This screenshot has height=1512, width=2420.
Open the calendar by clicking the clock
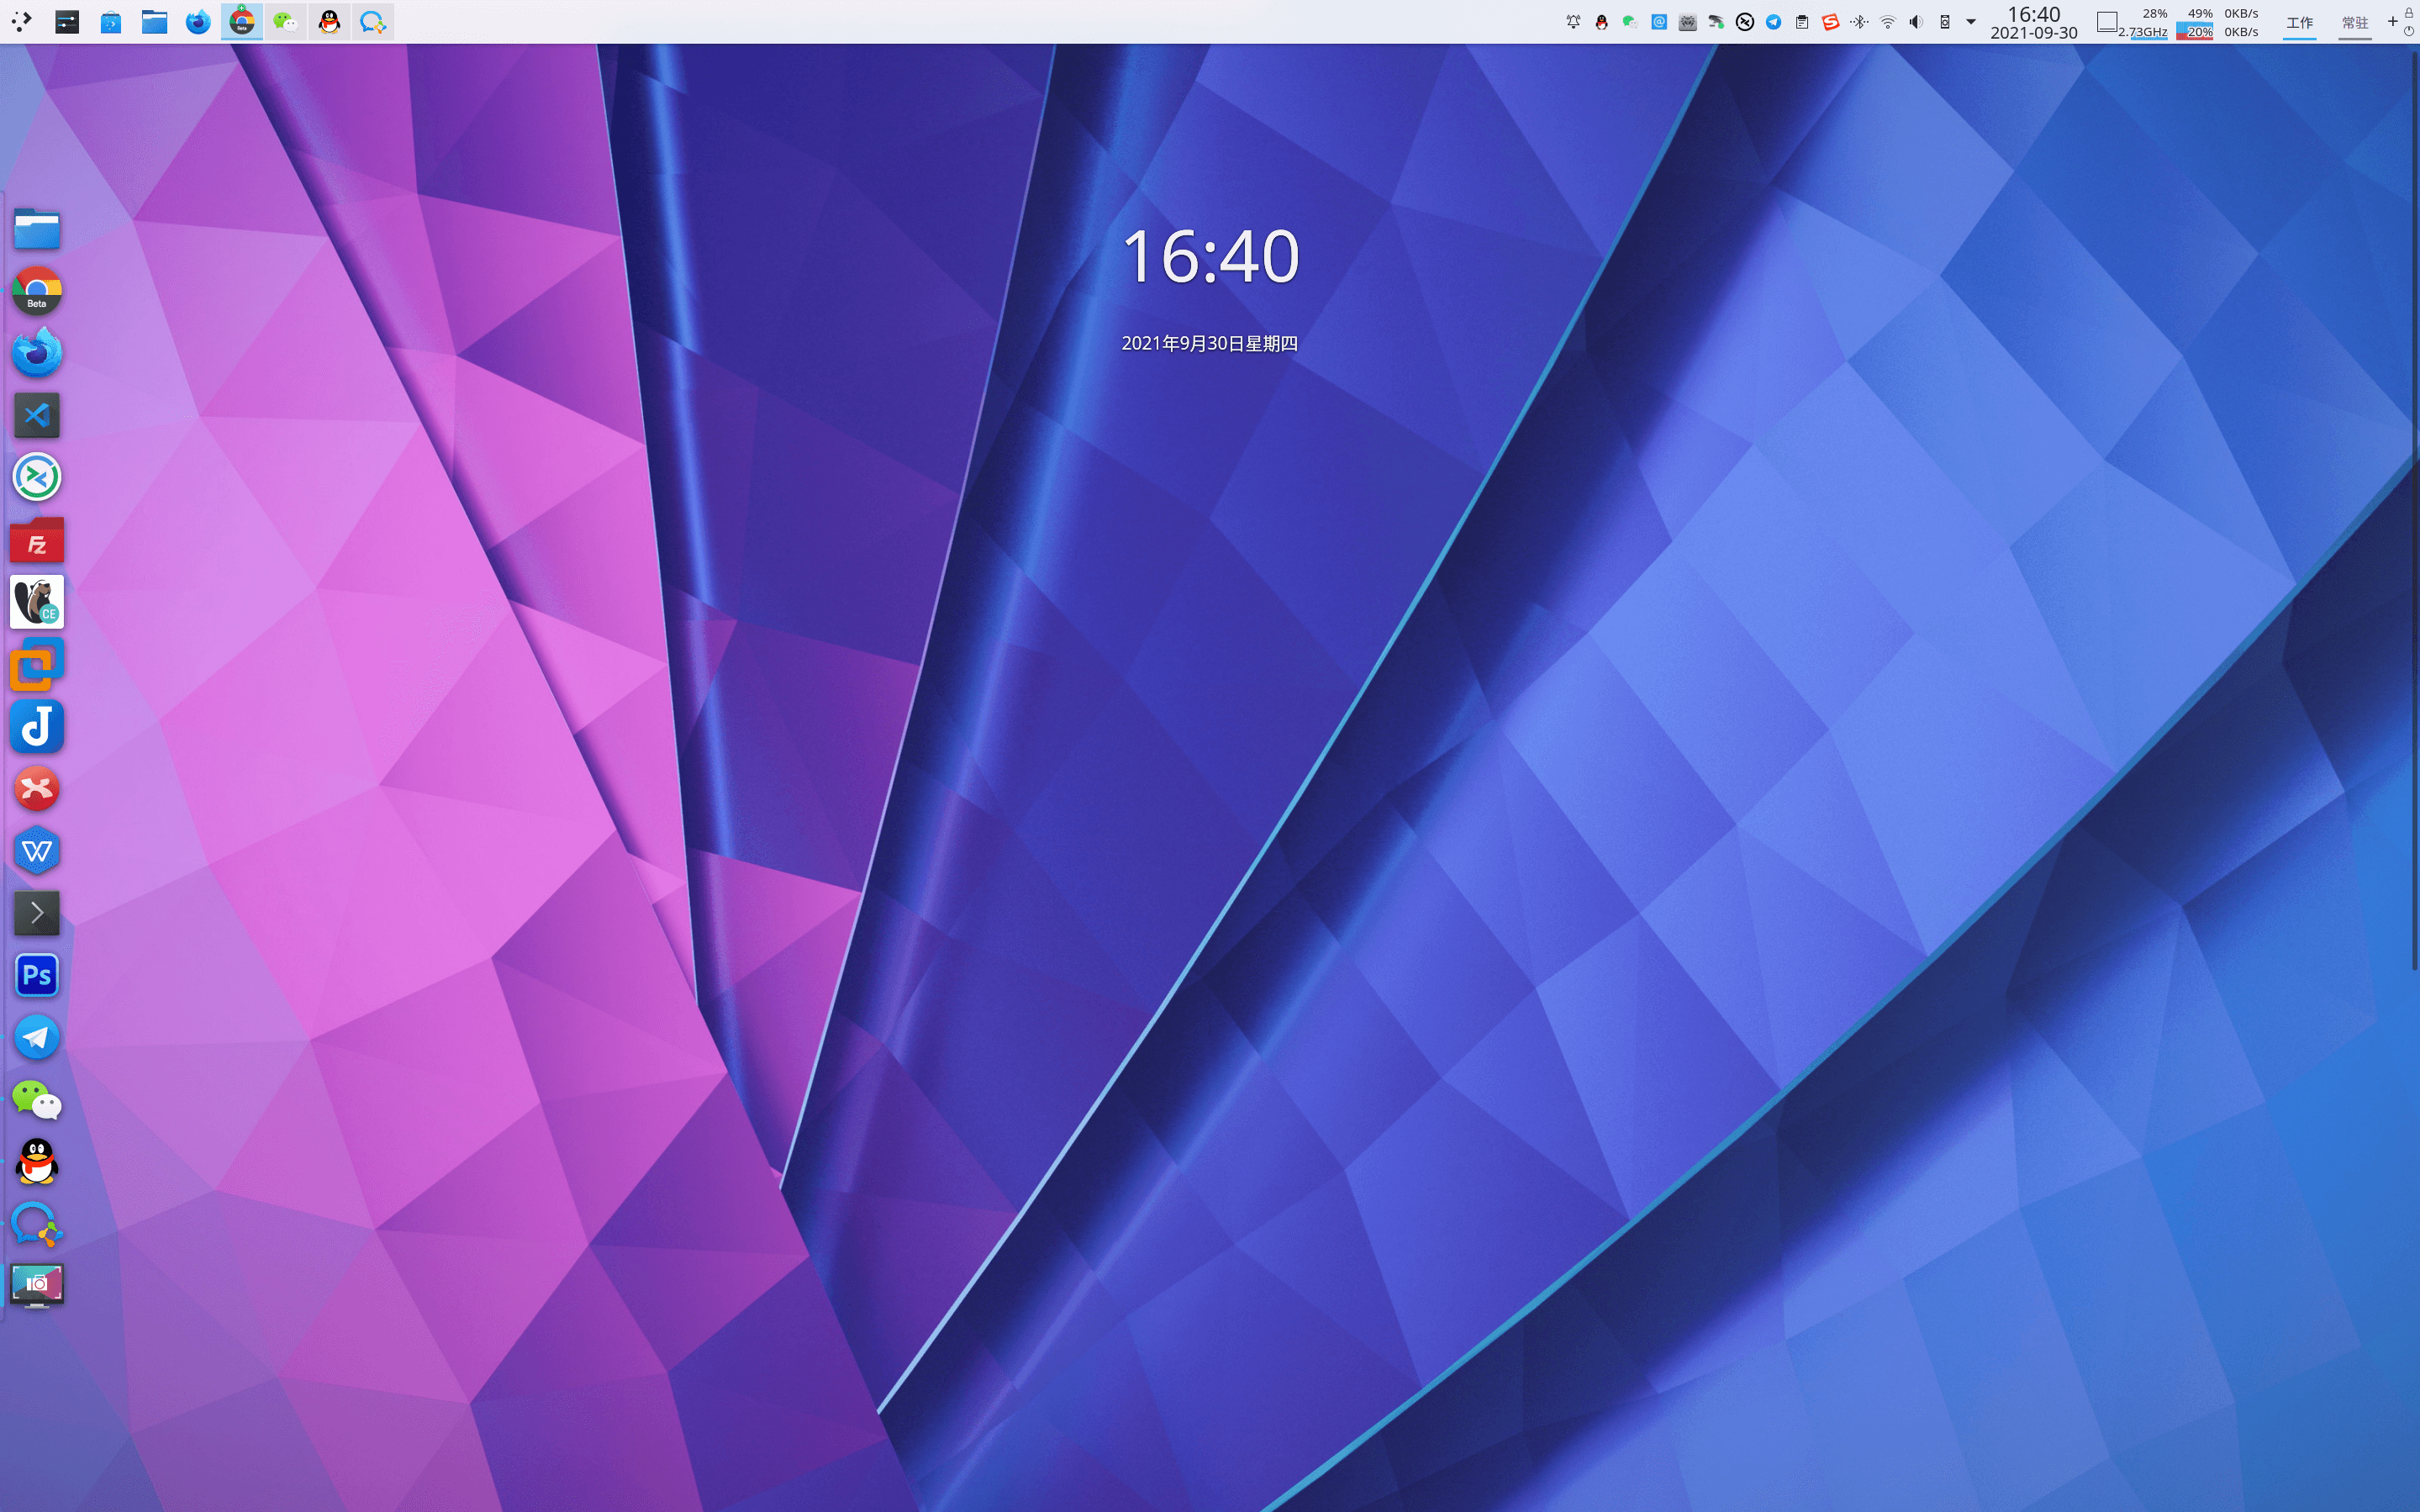[2034, 22]
